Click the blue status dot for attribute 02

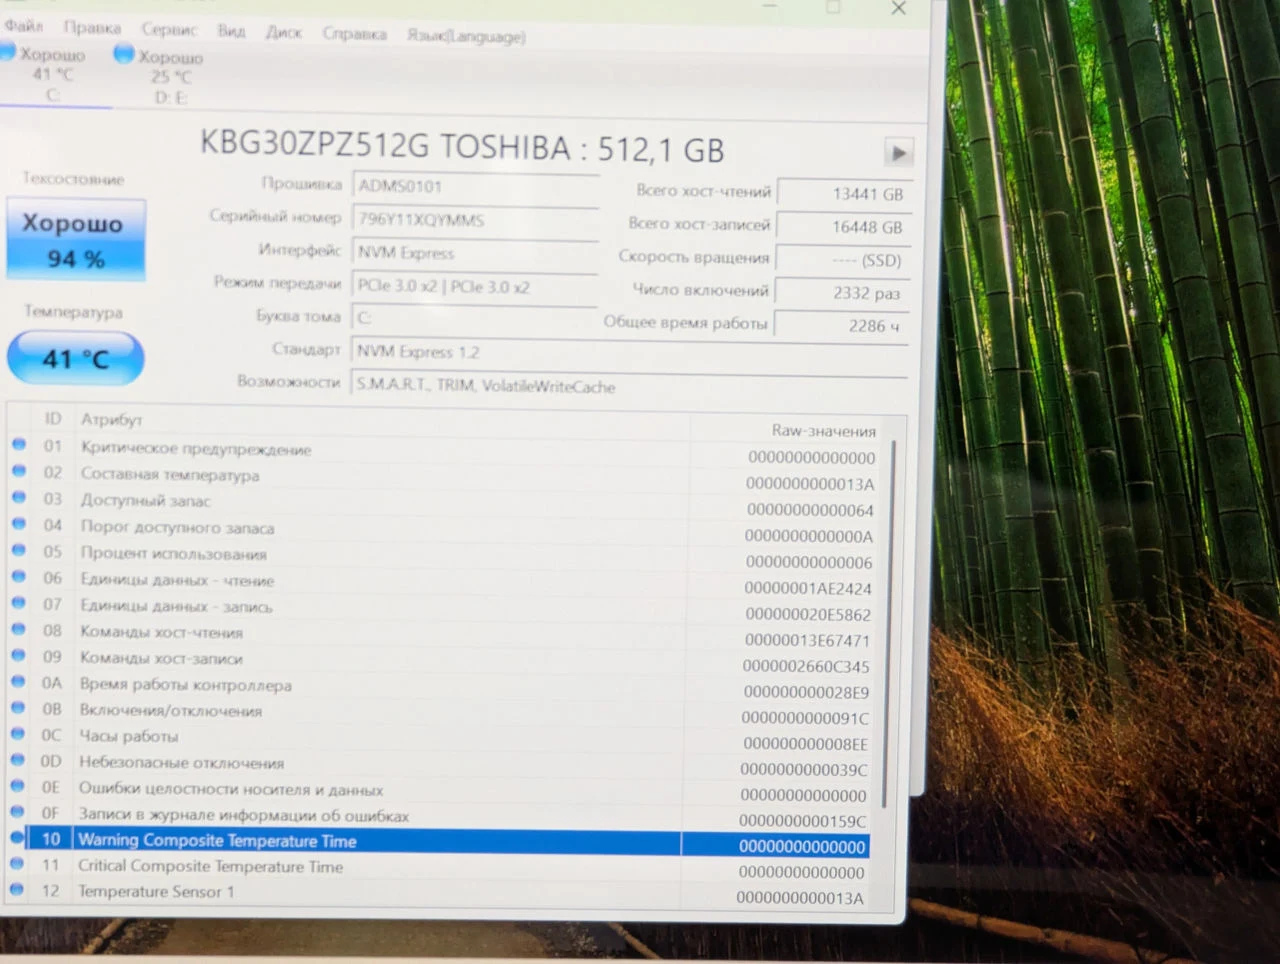[19, 470]
